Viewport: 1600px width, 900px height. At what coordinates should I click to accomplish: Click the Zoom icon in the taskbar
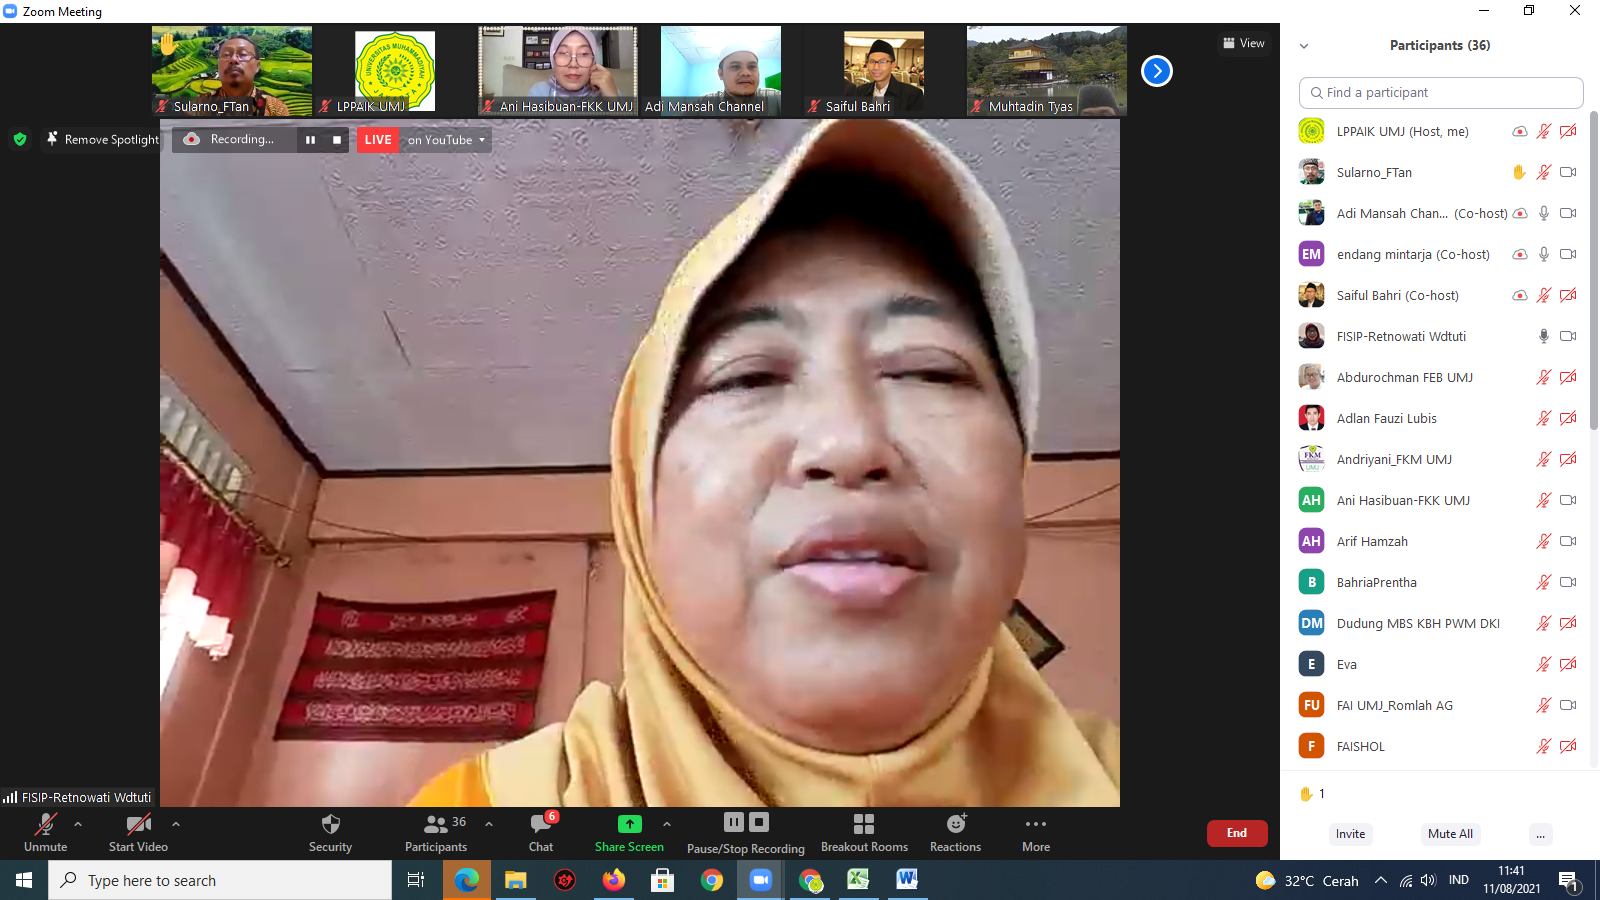pyautogui.click(x=761, y=880)
